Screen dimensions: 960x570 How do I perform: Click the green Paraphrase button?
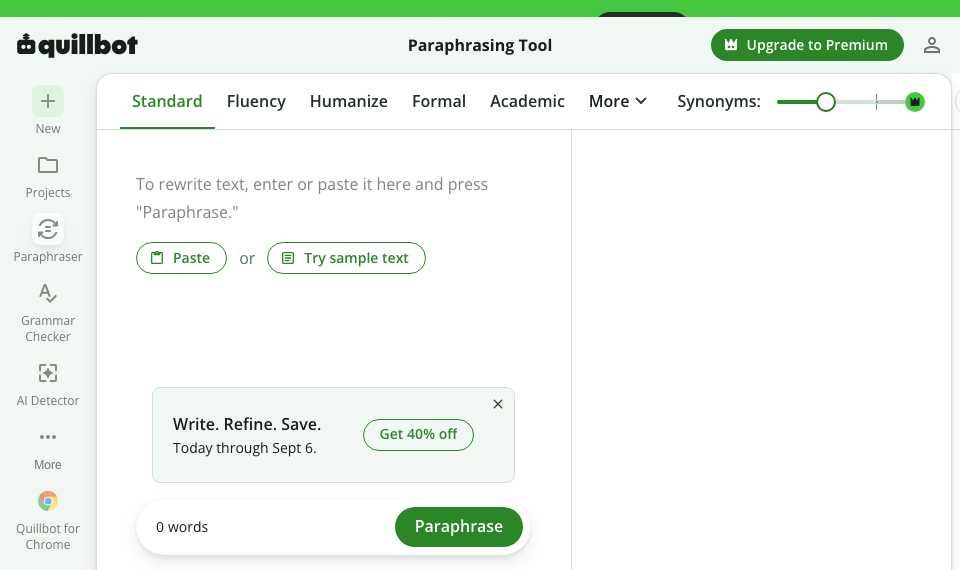tap(459, 527)
